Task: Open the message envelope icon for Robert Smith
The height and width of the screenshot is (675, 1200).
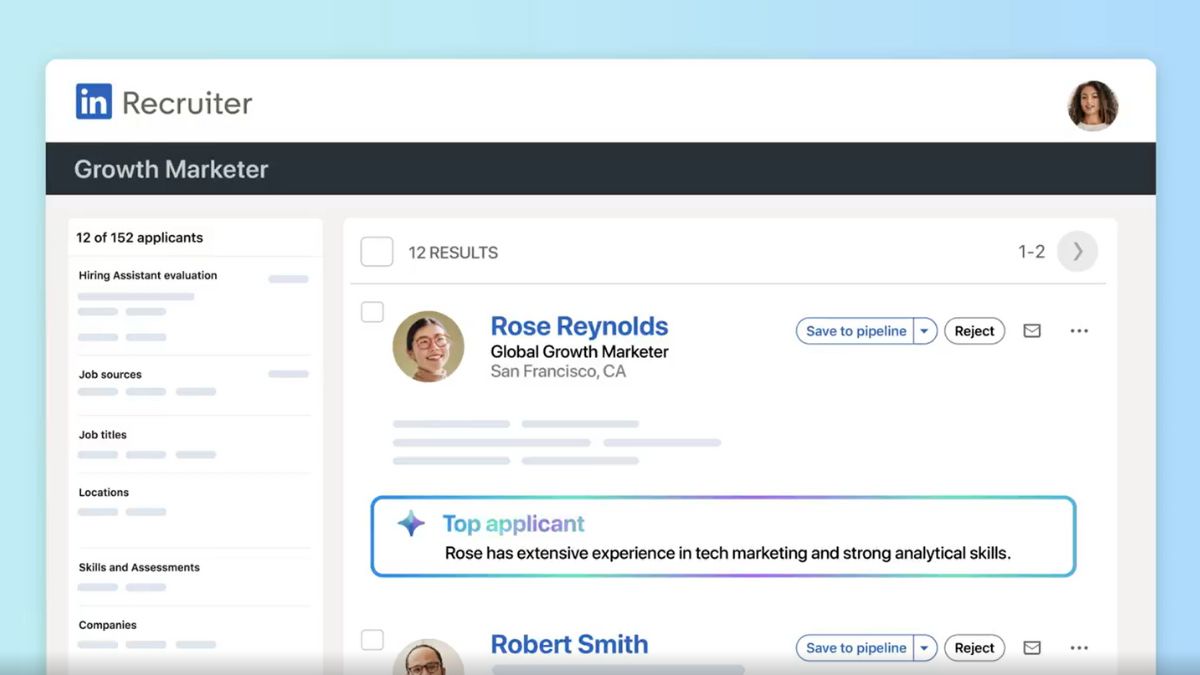Action: coord(1031,648)
